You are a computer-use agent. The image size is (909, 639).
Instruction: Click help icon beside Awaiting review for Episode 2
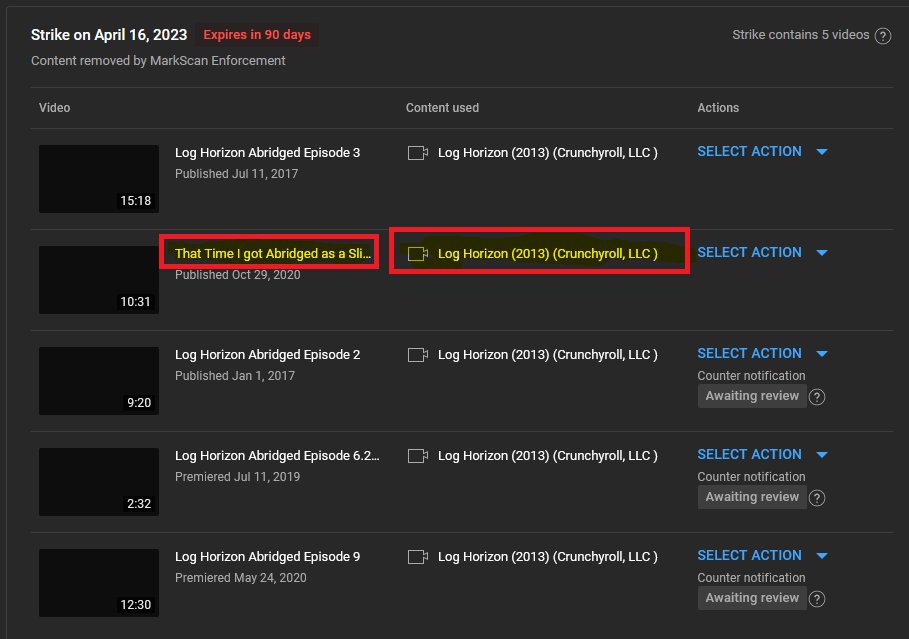pos(817,397)
